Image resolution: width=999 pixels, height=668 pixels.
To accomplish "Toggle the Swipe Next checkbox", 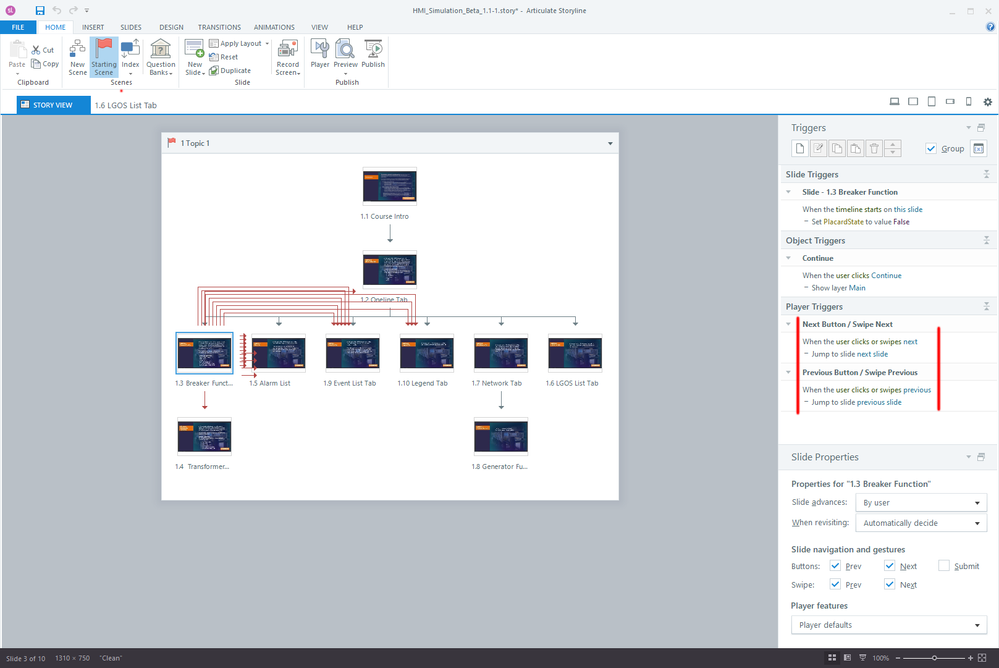I will tap(890, 584).
